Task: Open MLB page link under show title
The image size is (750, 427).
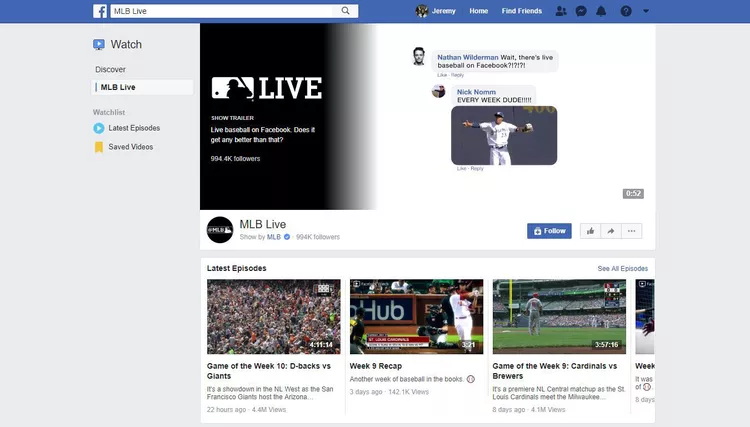Action: [274, 237]
